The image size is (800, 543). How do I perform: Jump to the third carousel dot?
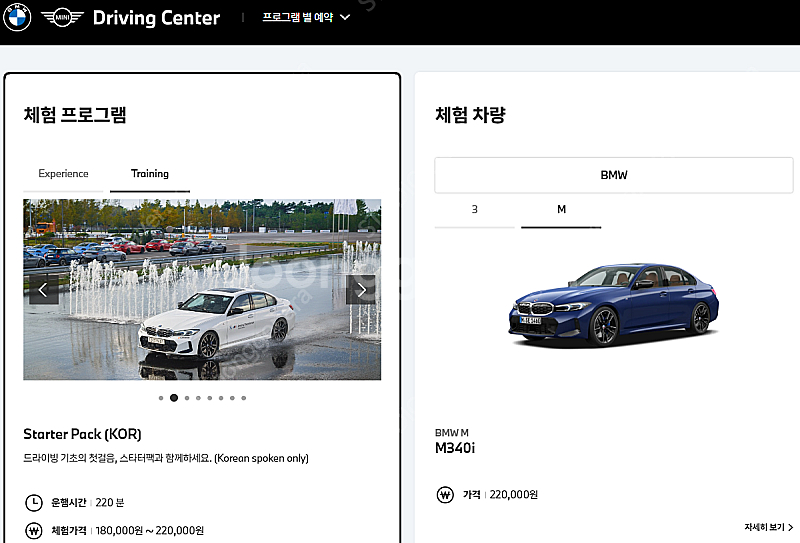tap(187, 398)
